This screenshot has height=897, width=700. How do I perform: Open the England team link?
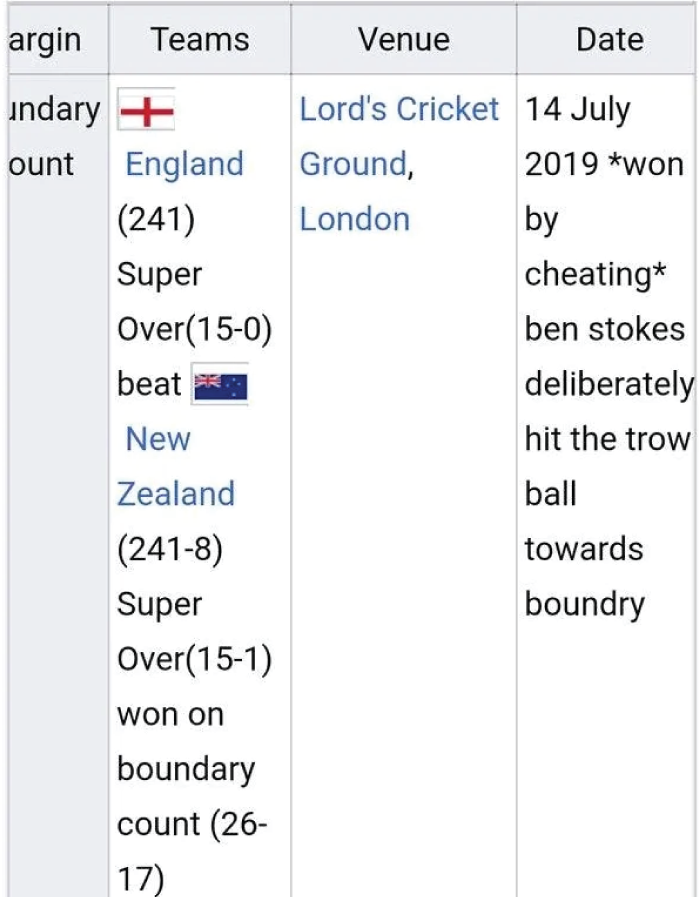pos(184,164)
